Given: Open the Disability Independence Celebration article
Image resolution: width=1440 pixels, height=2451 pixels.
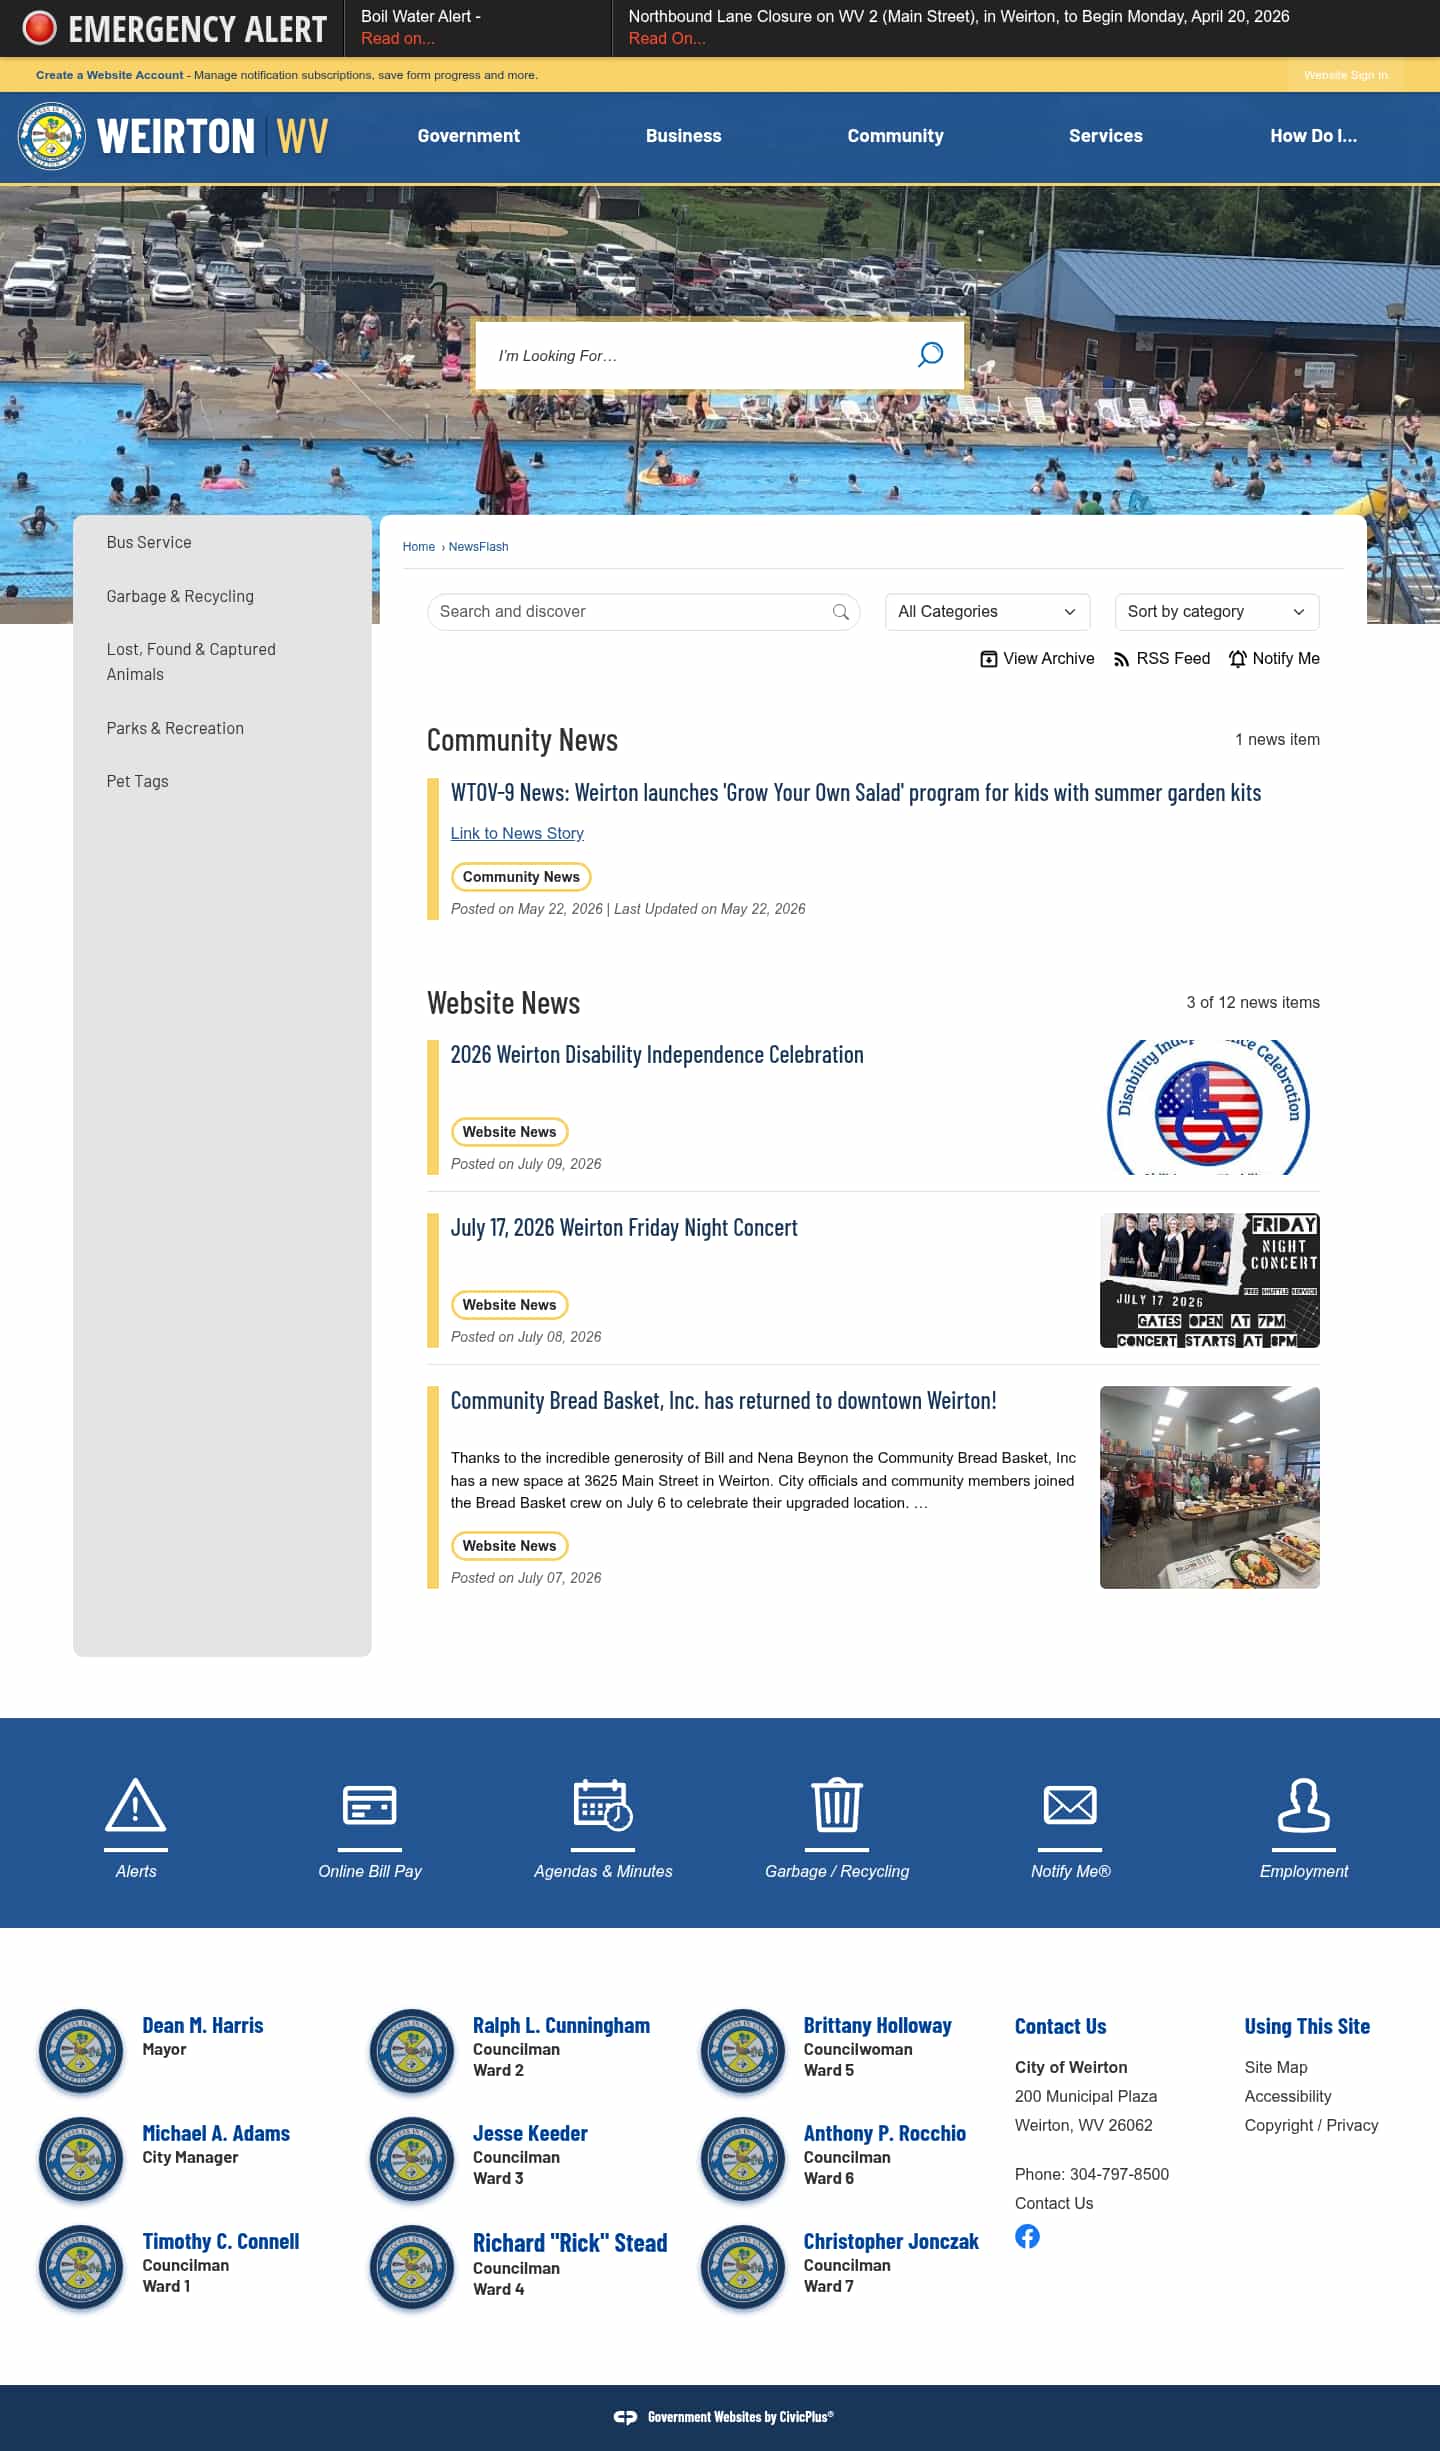Looking at the screenshot, I should point(657,1055).
